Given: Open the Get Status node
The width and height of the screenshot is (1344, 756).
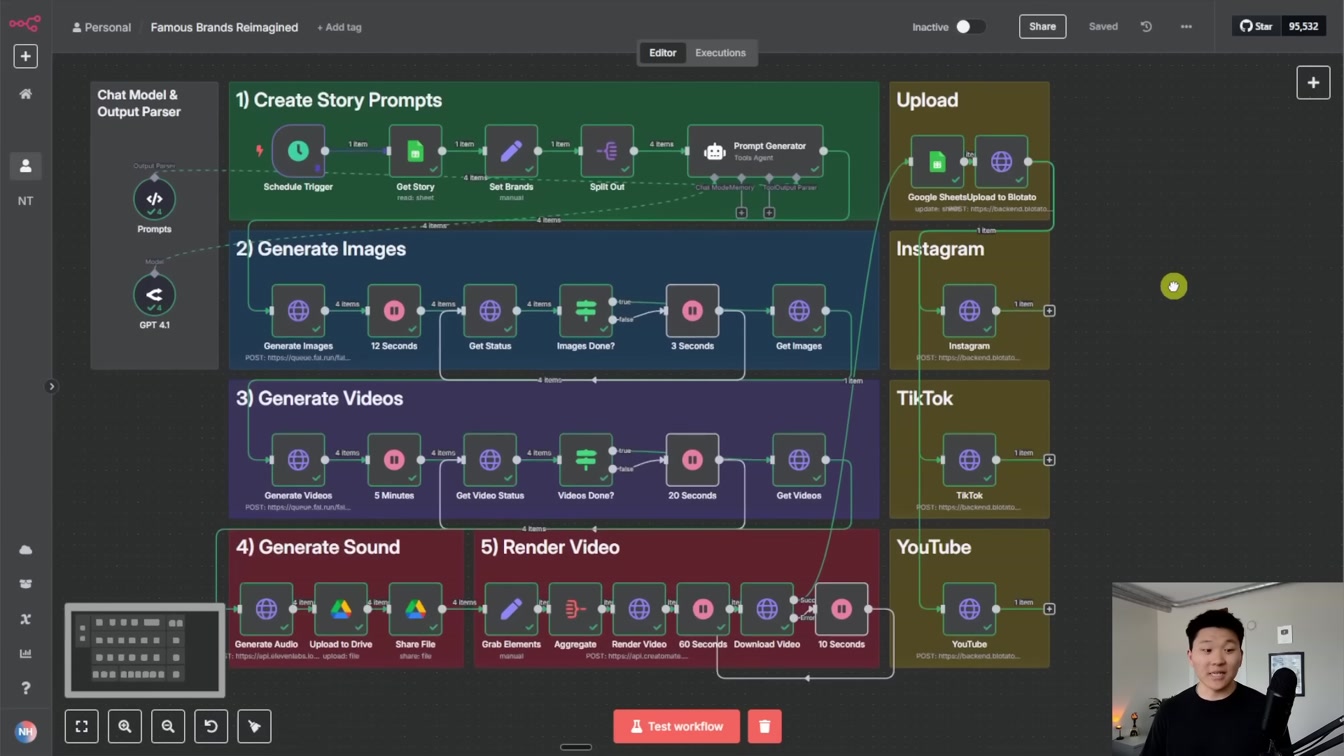Looking at the screenshot, I should [x=490, y=311].
